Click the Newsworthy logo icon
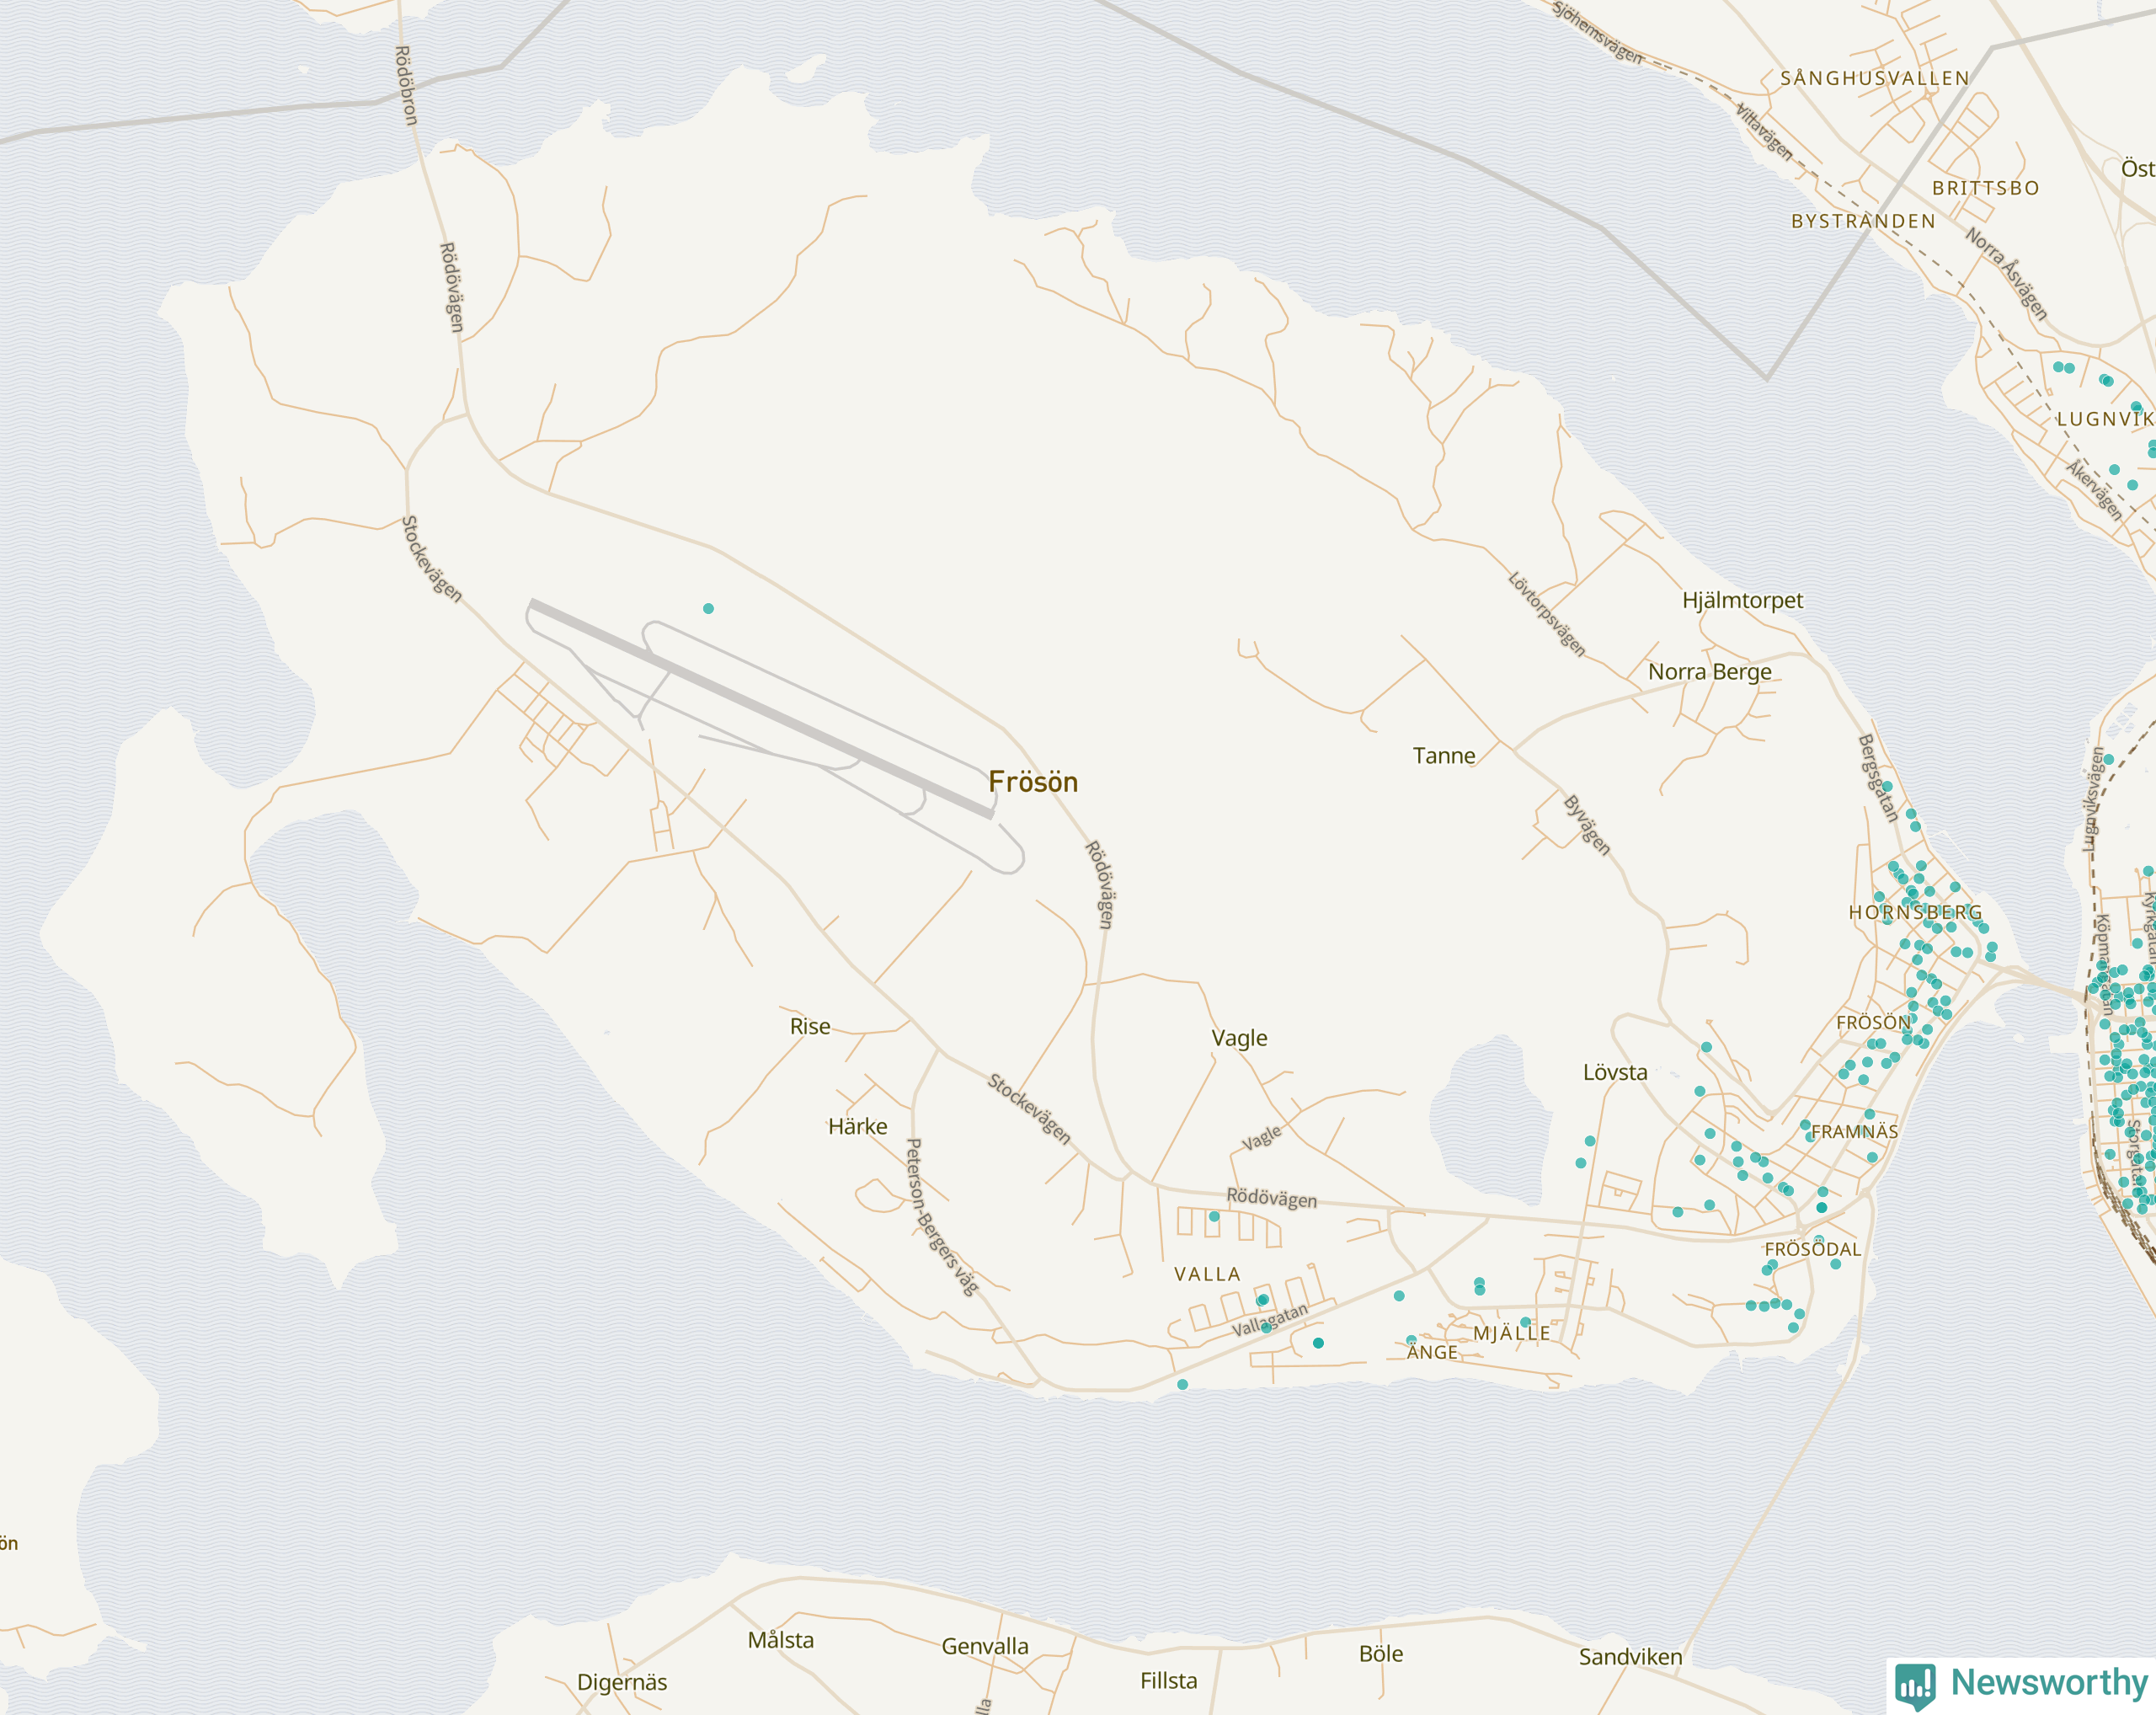This screenshot has height=1715, width=2156. tap(1915, 1685)
